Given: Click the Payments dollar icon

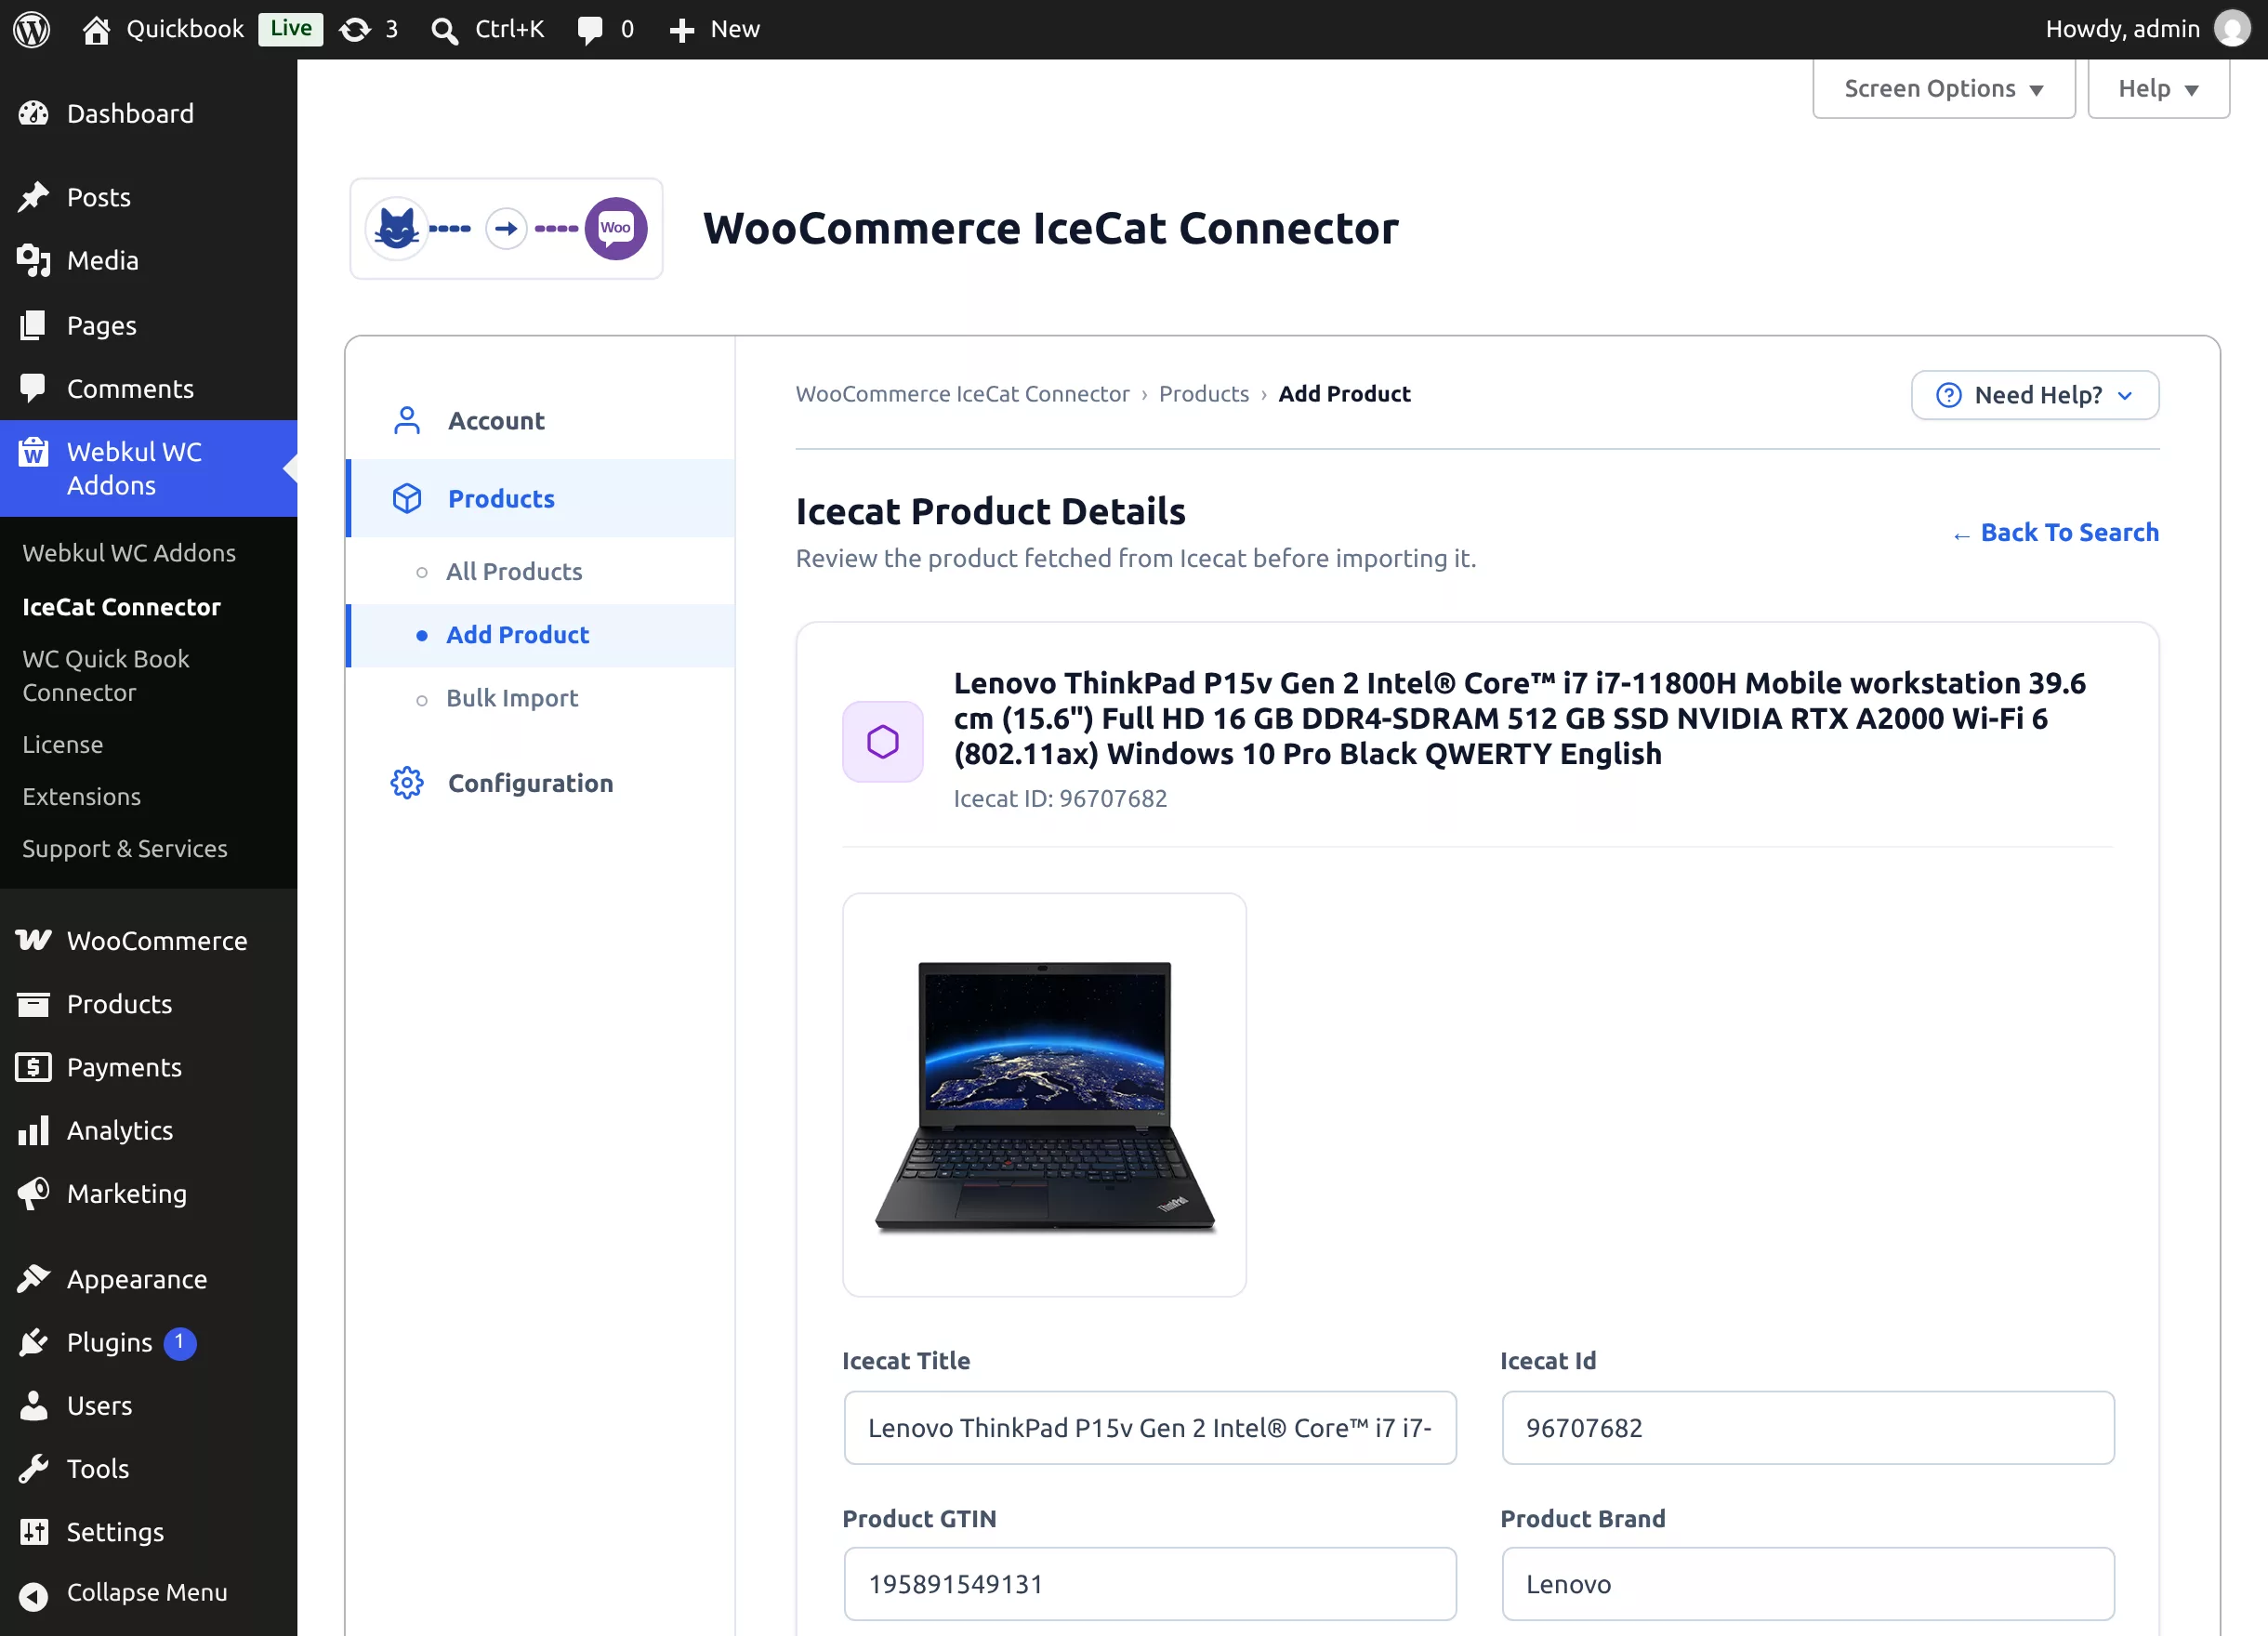Looking at the screenshot, I should point(33,1067).
